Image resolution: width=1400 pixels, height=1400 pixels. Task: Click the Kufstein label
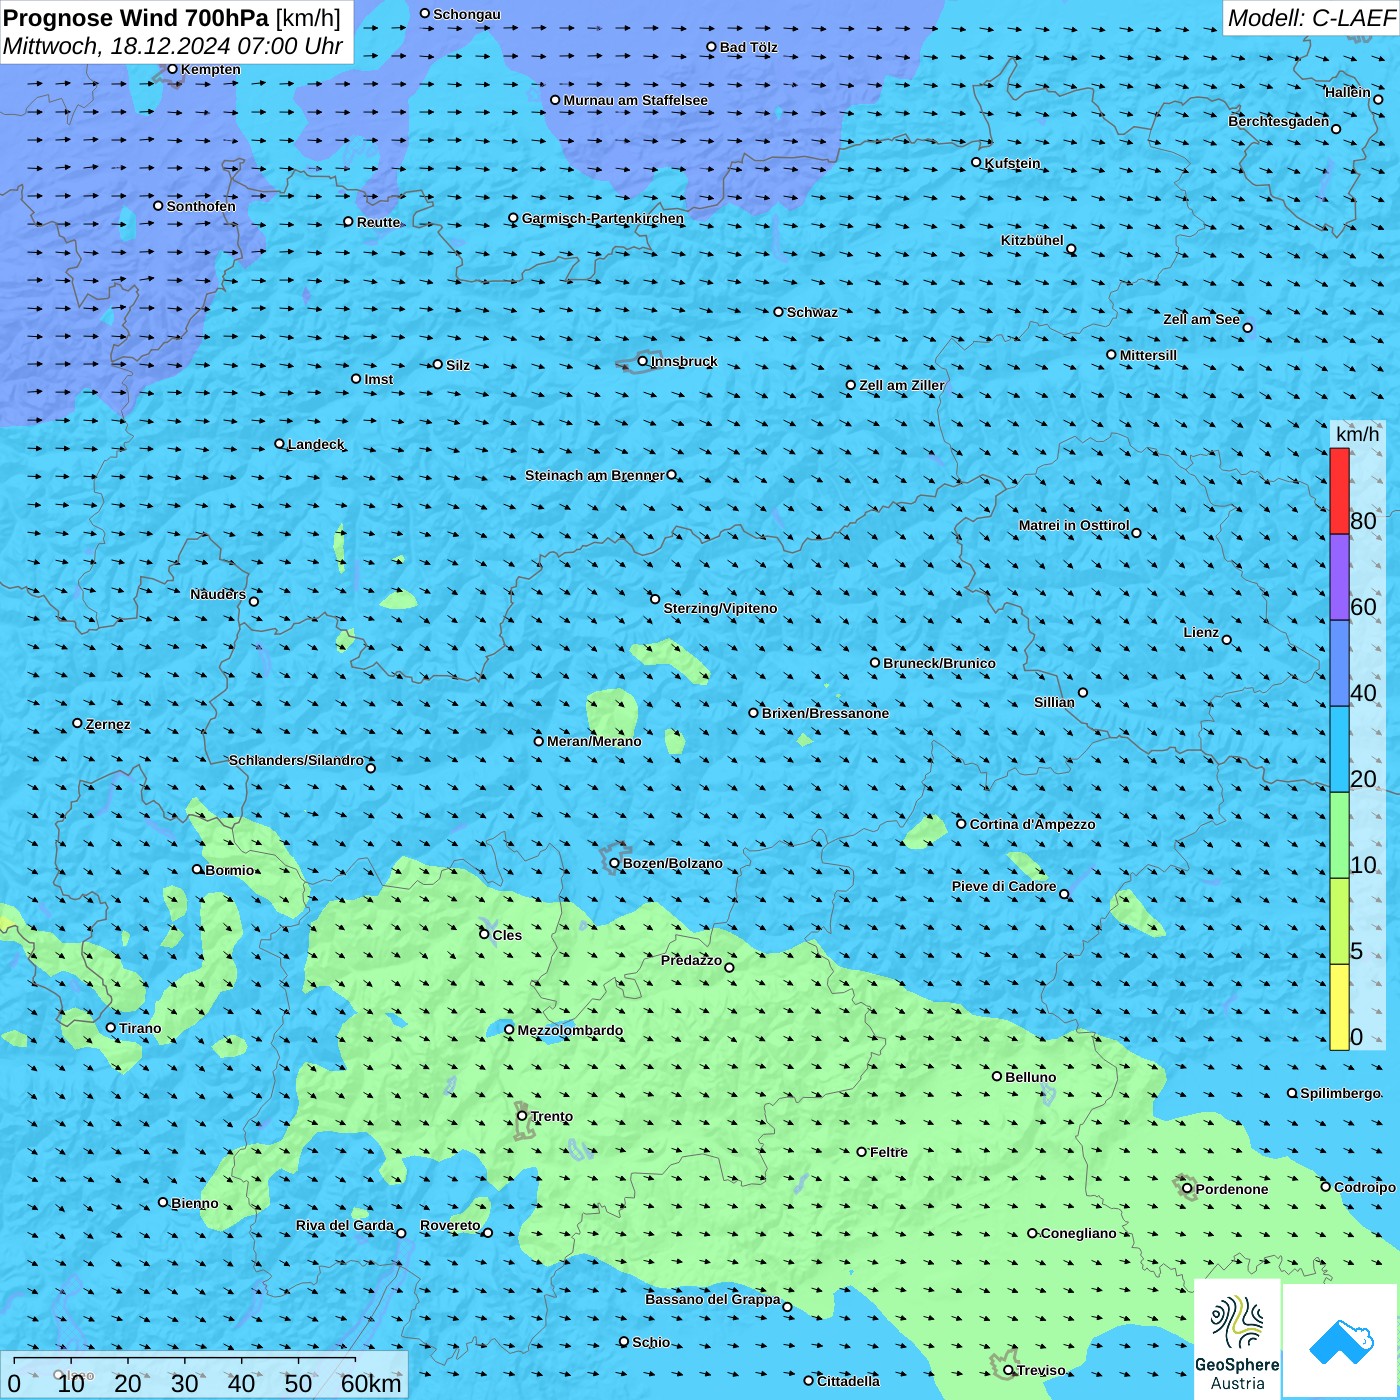[1012, 163]
